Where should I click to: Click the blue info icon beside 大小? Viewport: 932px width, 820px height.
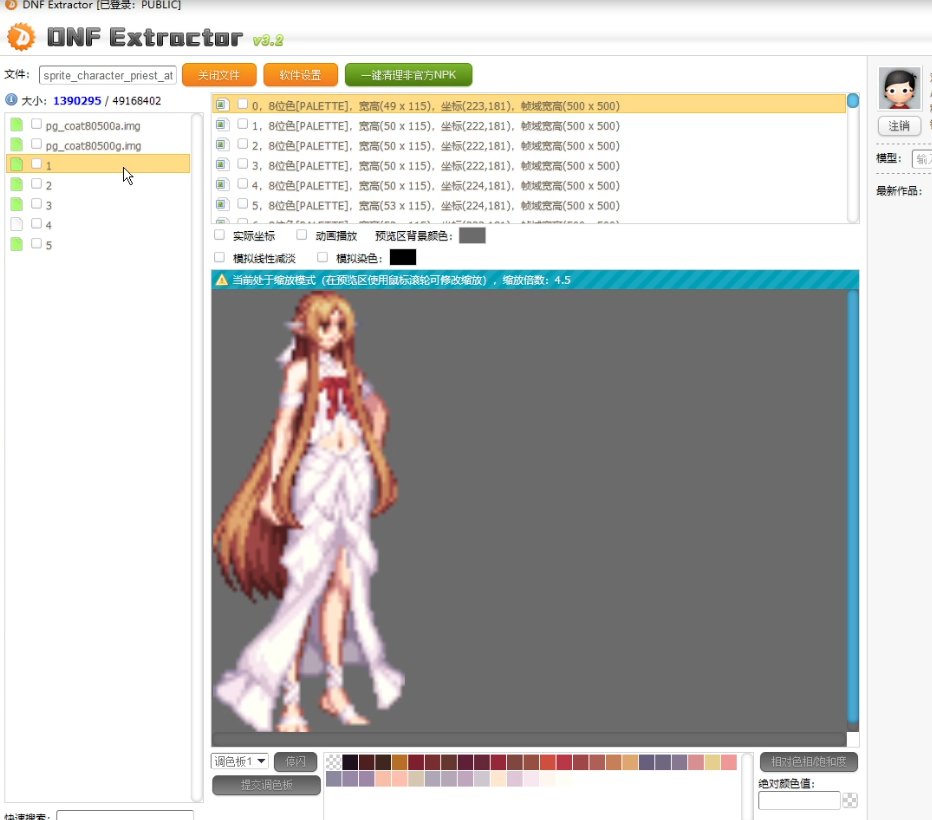click(11, 100)
